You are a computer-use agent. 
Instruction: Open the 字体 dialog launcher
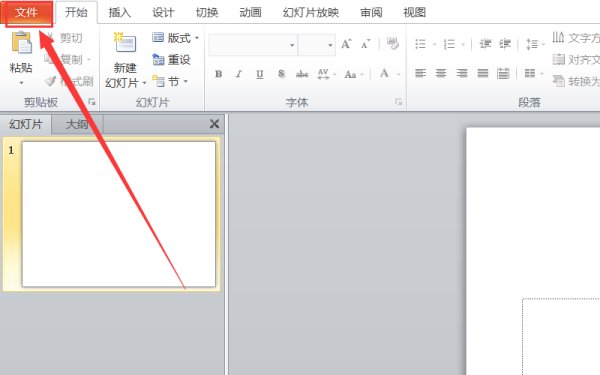[x=398, y=102]
